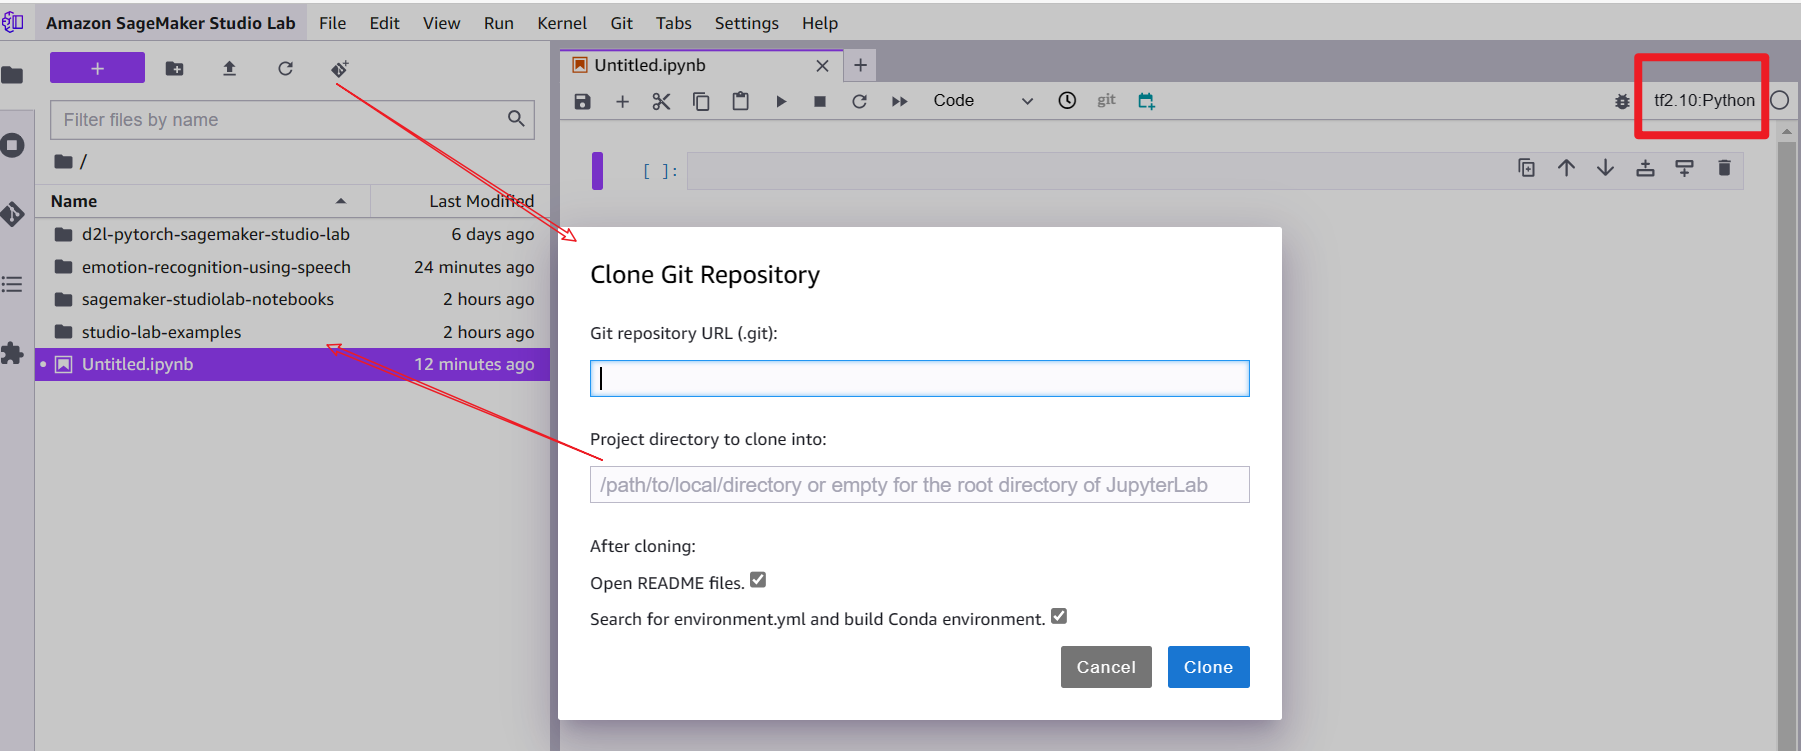The height and width of the screenshot is (751, 1801).
Task: Click the New Launcher plus button
Action: pyautogui.click(x=97, y=68)
